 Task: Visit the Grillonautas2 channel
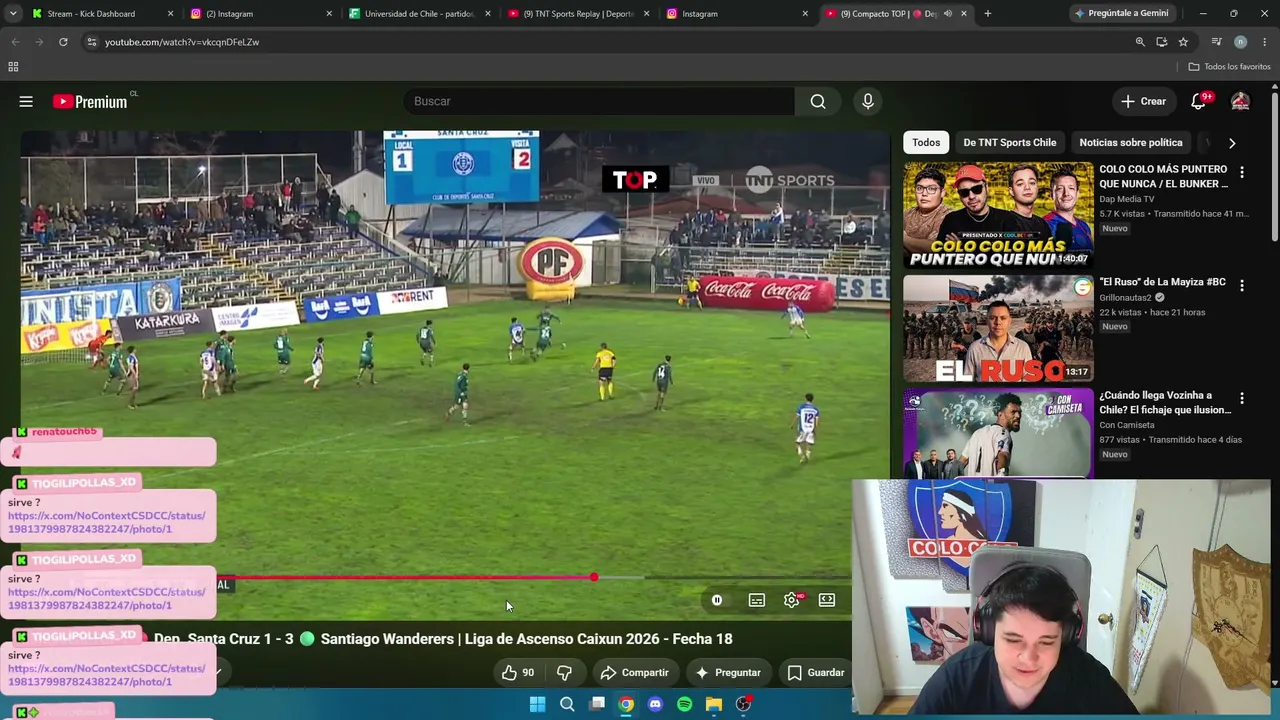(x=1127, y=298)
